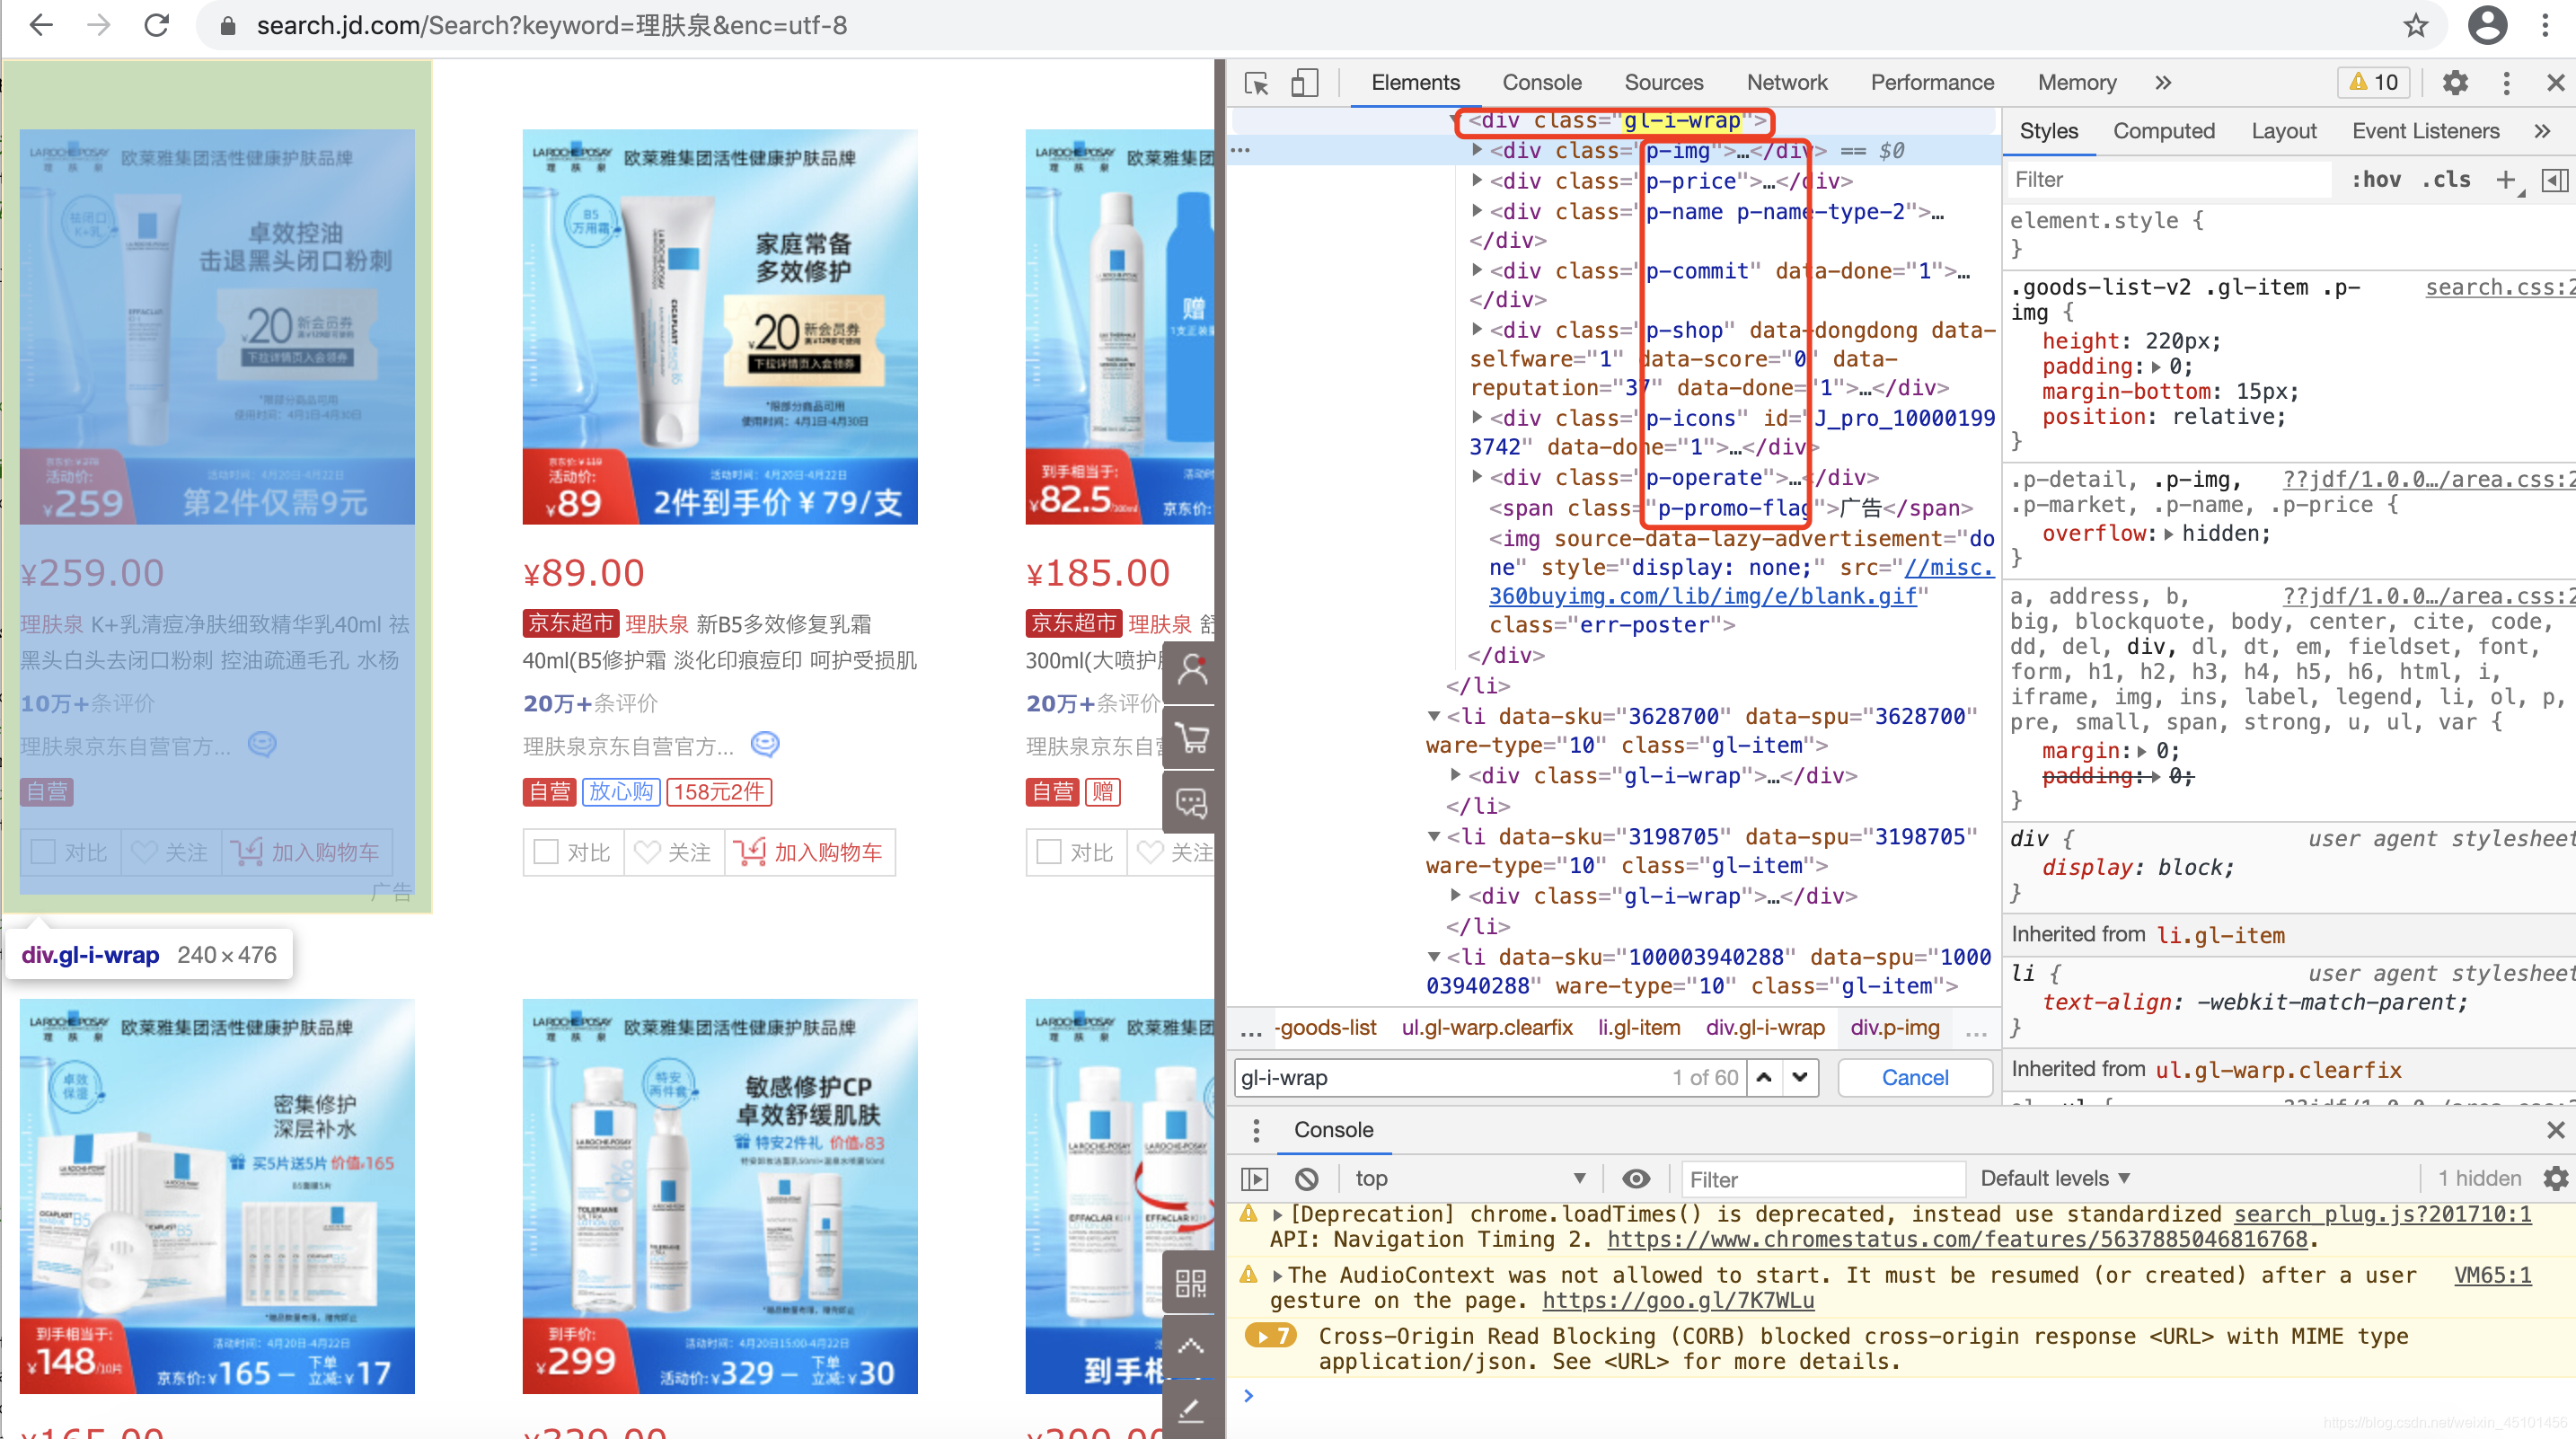Bookmark this page with the star icon
Viewport: 2576px width, 1439px height.
coord(2416,25)
